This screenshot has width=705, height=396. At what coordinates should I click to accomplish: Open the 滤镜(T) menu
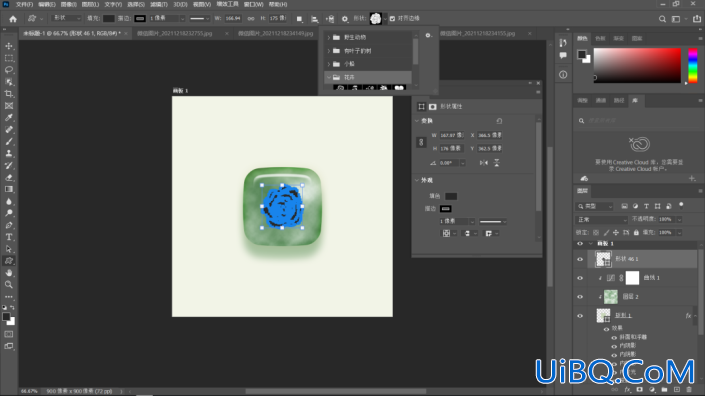pyautogui.click(x=159, y=4)
